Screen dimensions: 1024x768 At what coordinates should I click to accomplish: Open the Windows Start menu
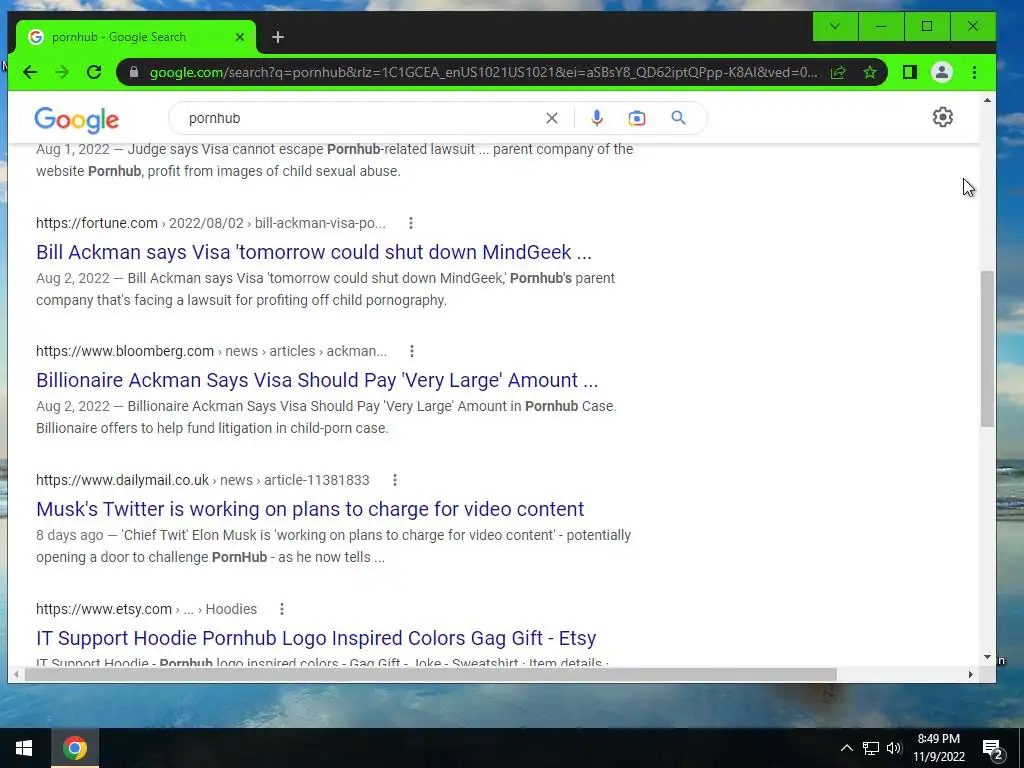(24, 748)
